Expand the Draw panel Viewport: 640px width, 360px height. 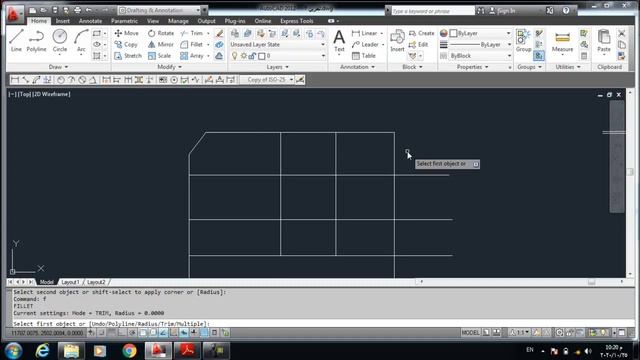coord(58,67)
